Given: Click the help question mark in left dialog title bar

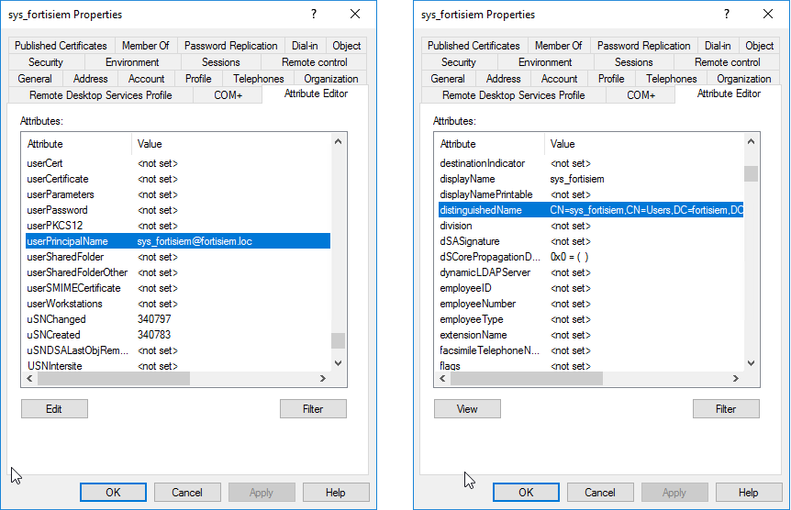Looking at the screenshot, I should [x=315, y=14].
